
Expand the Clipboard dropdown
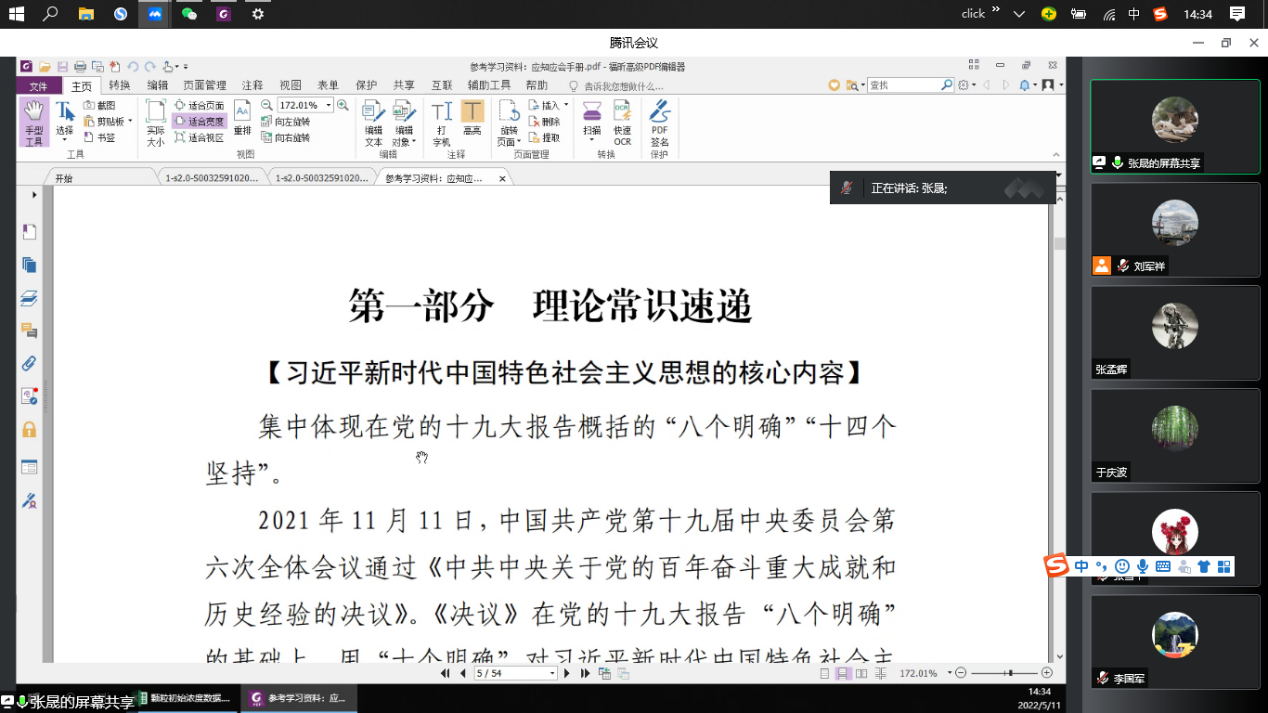pyautogui.click(x=129, y=121)
